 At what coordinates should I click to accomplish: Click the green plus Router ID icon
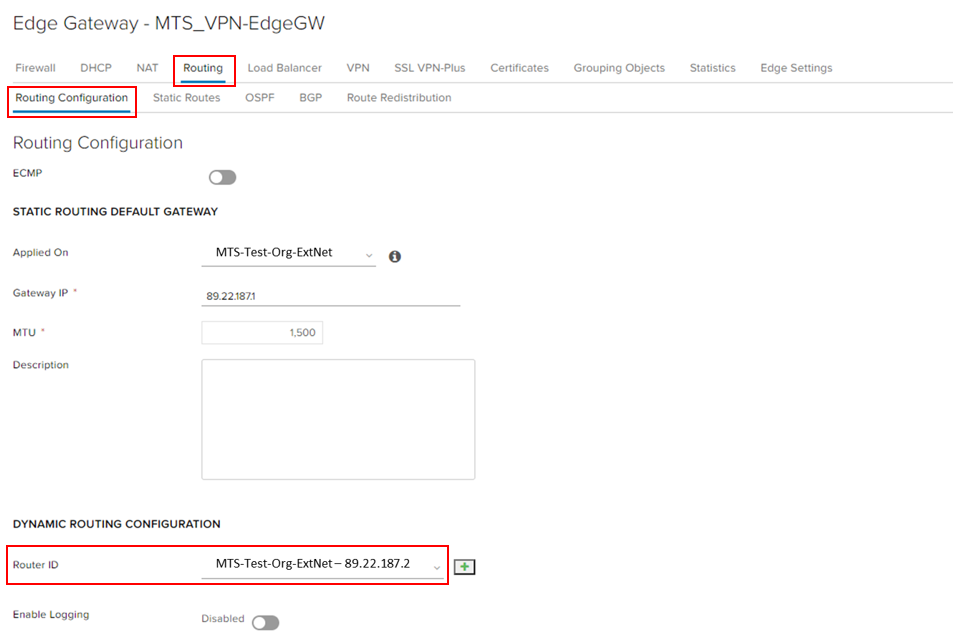click(464, 567)
